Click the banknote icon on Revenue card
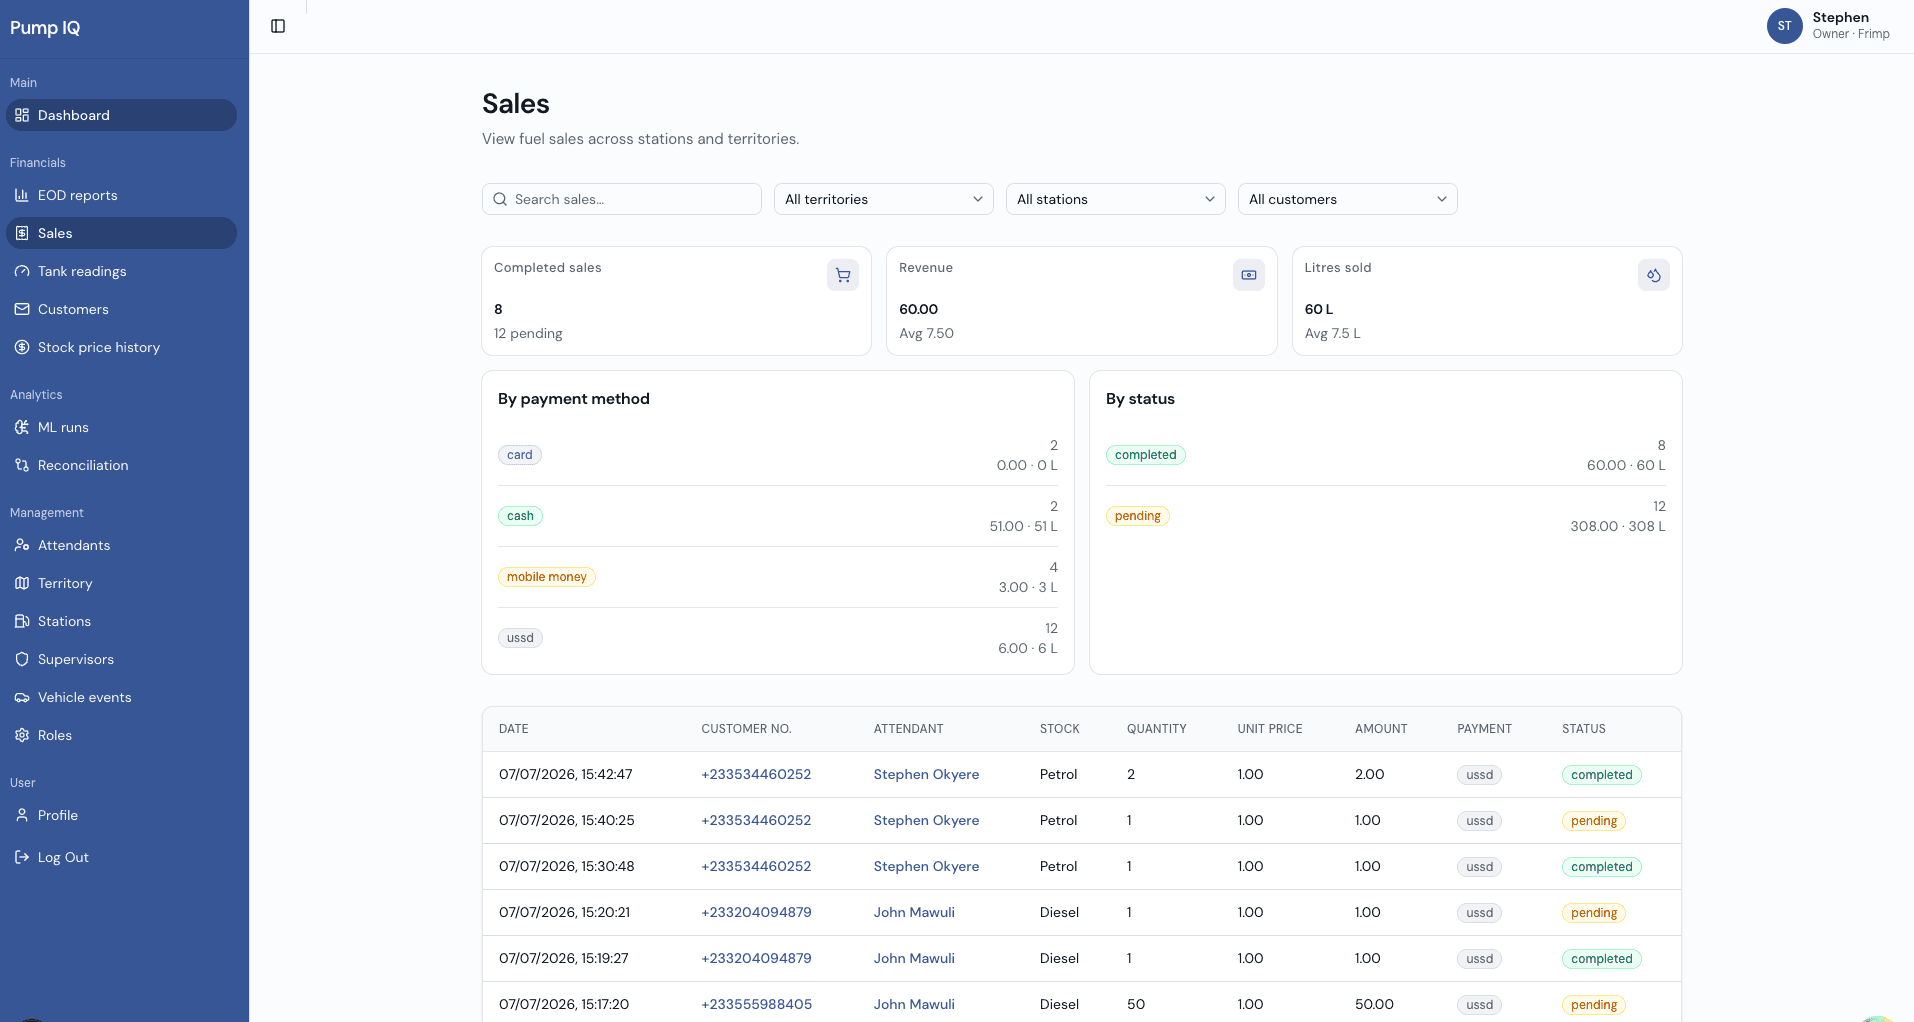Viewport: 1914px width, 1022px height. 1249,275
